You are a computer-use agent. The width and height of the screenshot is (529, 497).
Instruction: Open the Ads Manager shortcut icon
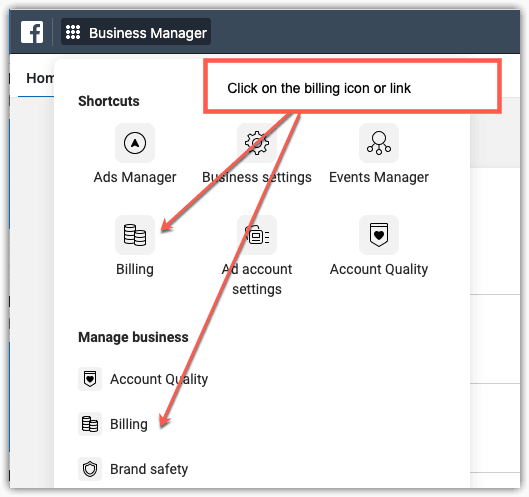click(x=135, y=143)
